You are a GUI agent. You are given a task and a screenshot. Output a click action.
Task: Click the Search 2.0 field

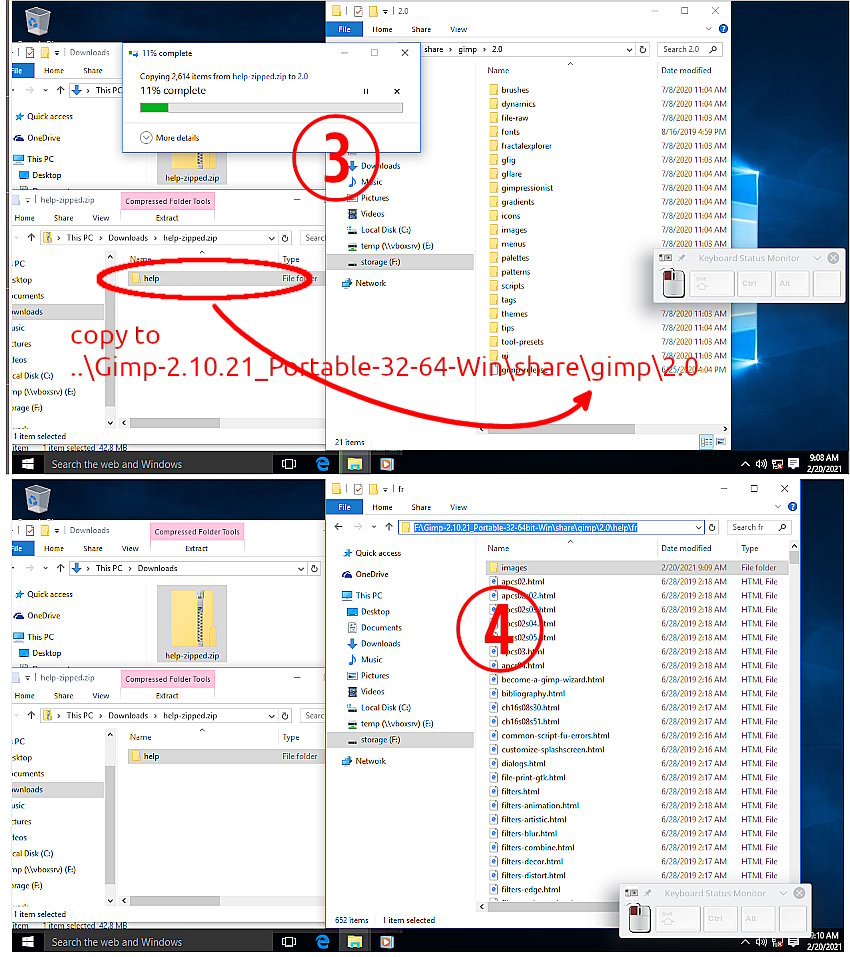pos(690,49)
